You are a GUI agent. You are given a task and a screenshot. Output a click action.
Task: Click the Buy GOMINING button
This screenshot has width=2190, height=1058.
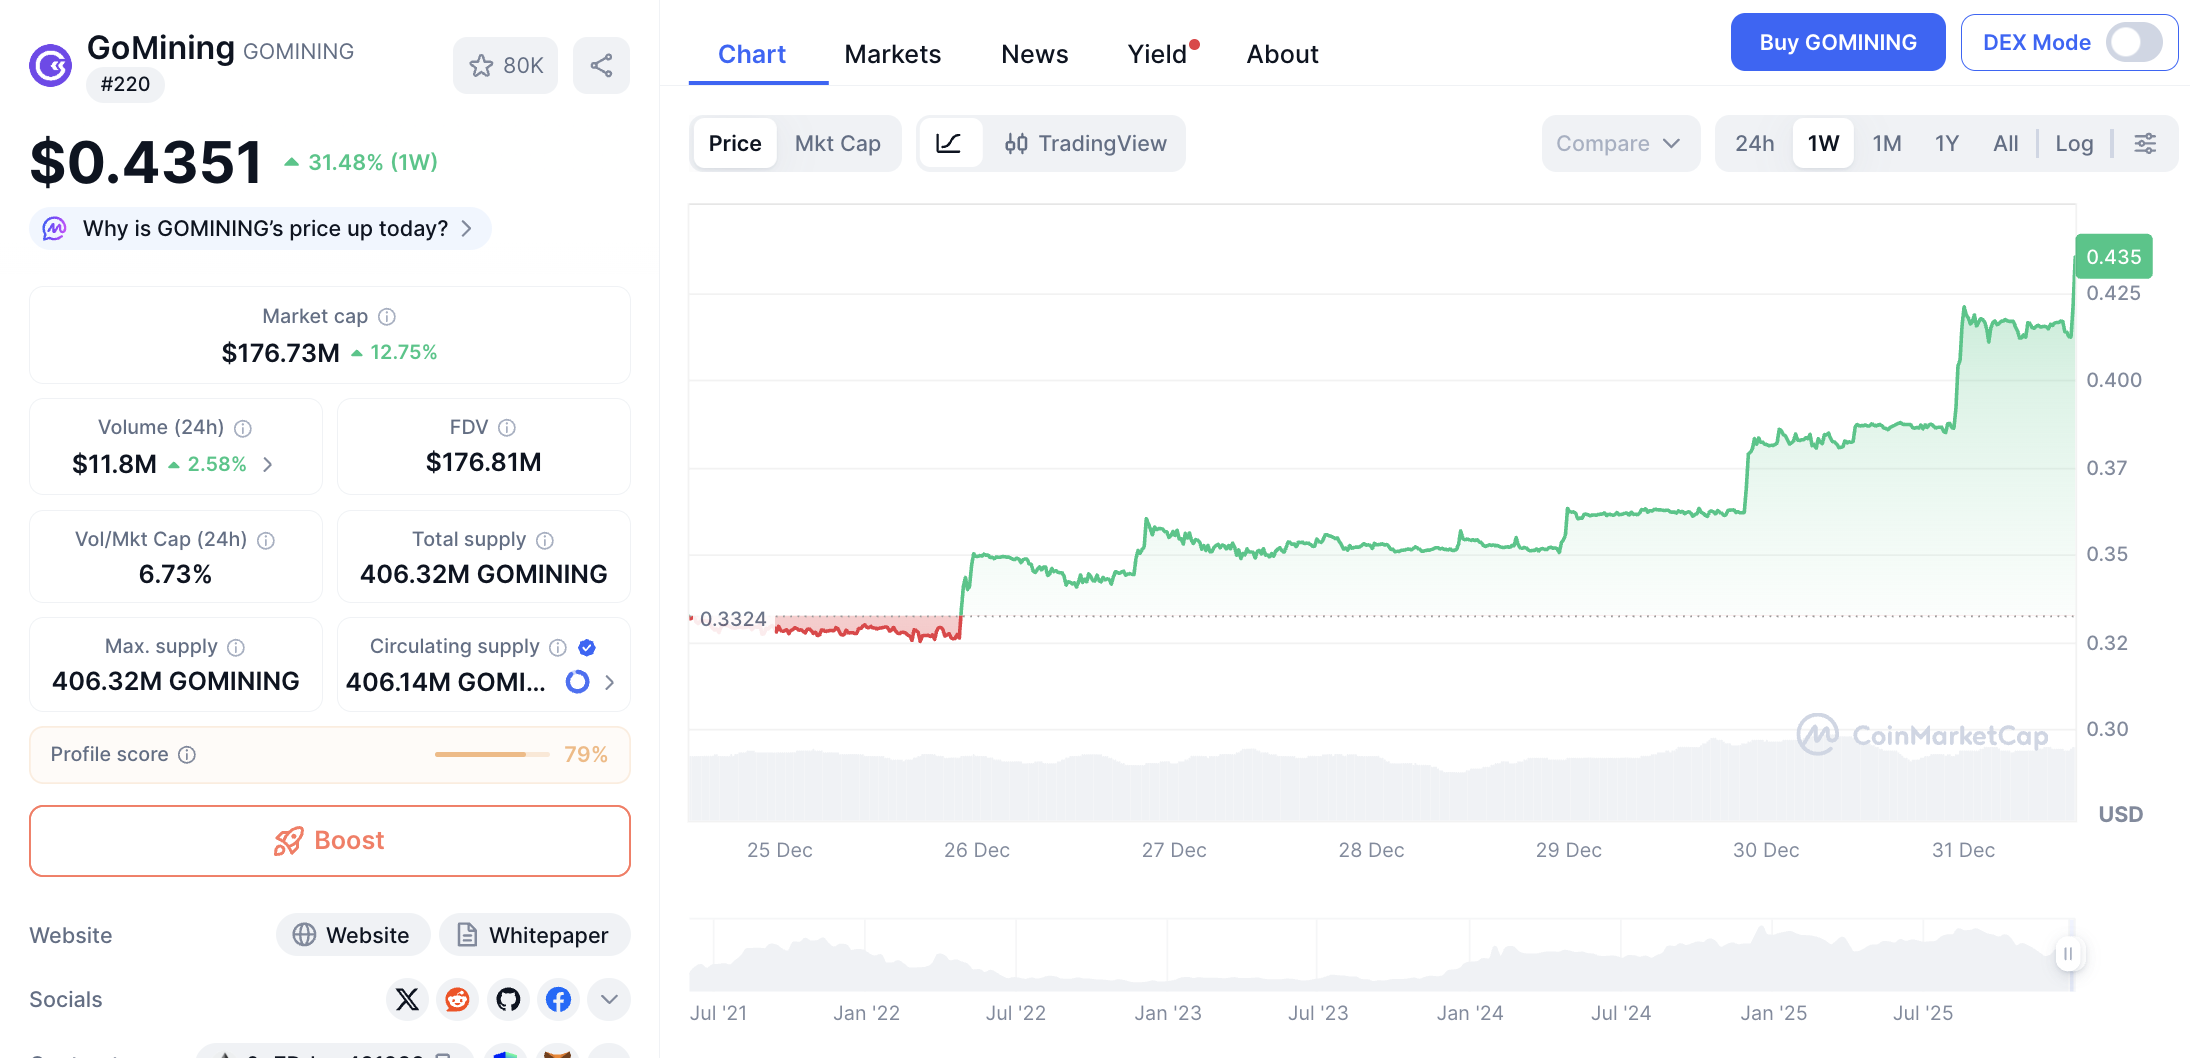[1837, 43]
